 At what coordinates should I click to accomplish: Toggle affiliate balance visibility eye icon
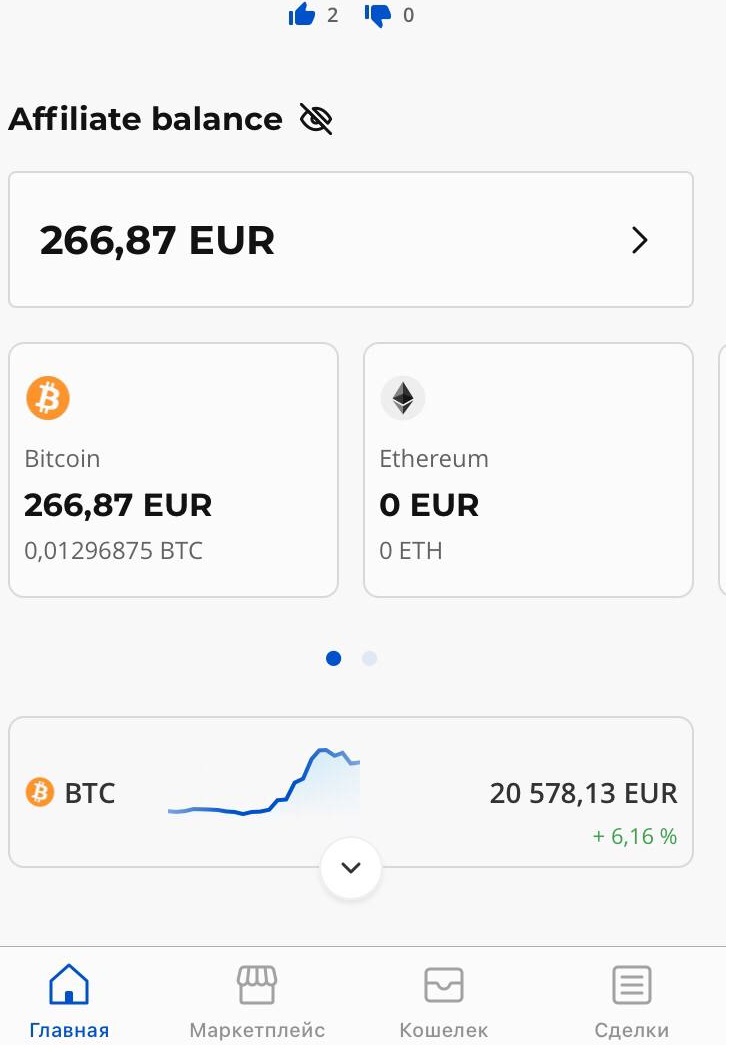(316, 120)
